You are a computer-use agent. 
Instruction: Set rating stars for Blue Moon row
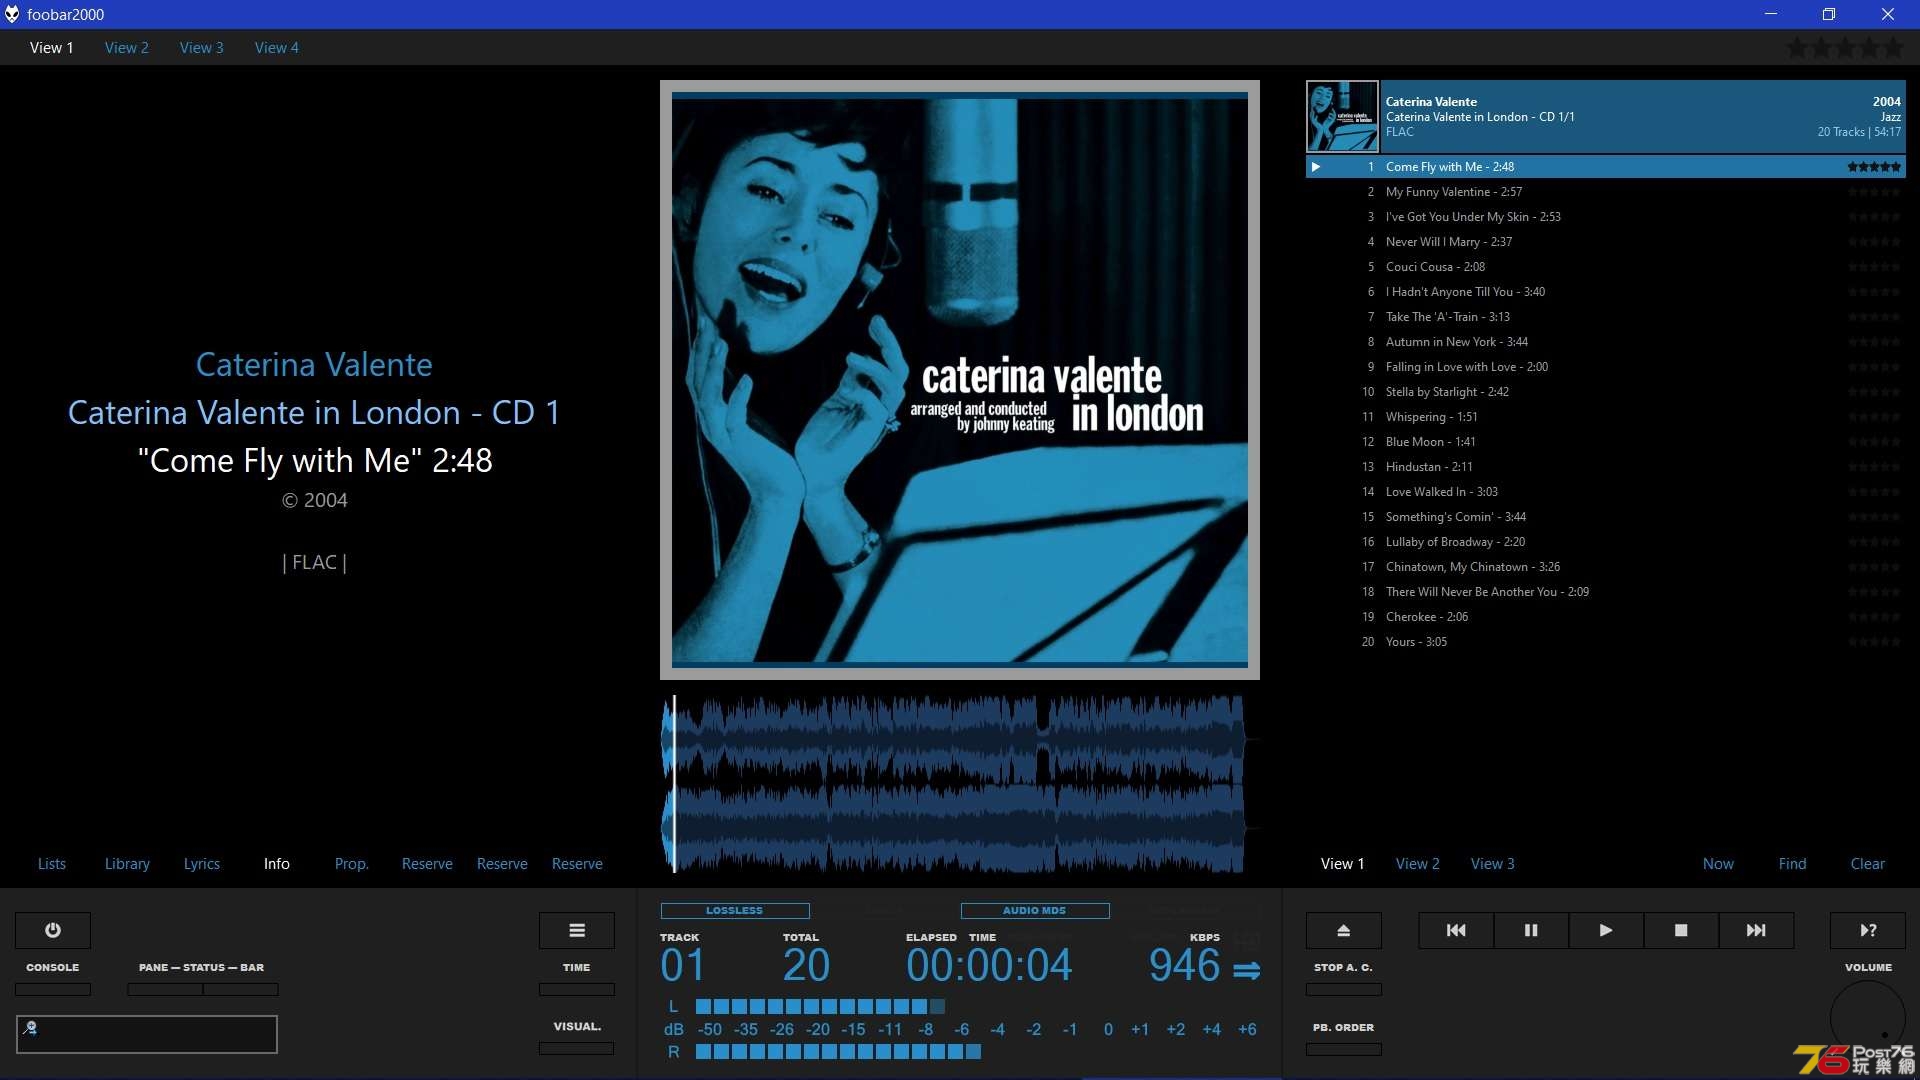tap(1874, 442)
